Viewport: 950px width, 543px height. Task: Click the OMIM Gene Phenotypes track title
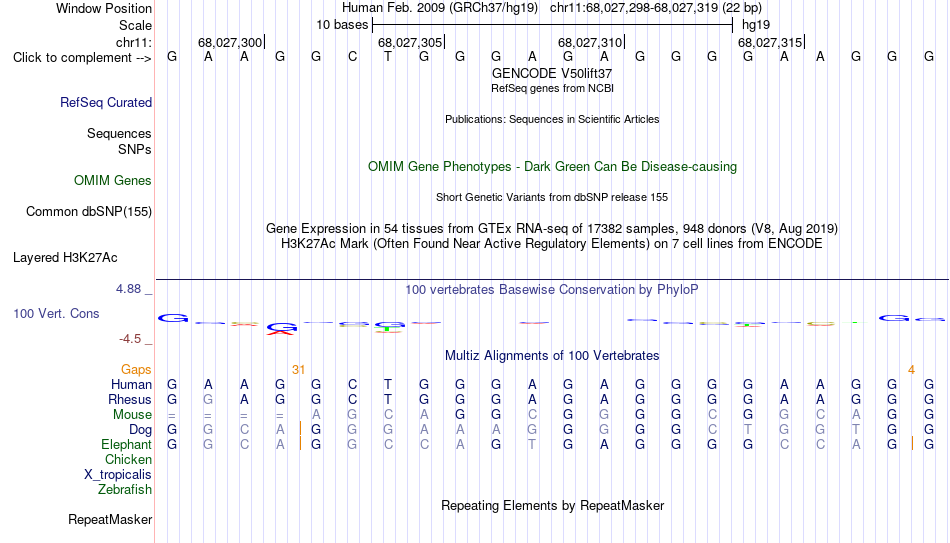click(x=553, y=167)
